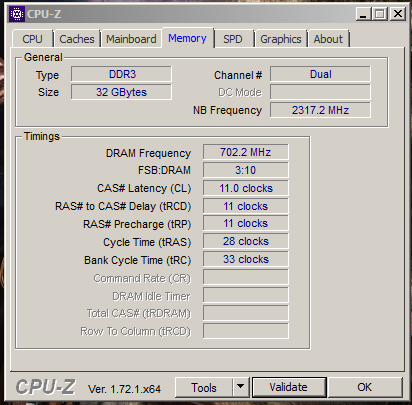
Task: Confirm with the OK button
Action: (365, 387)
